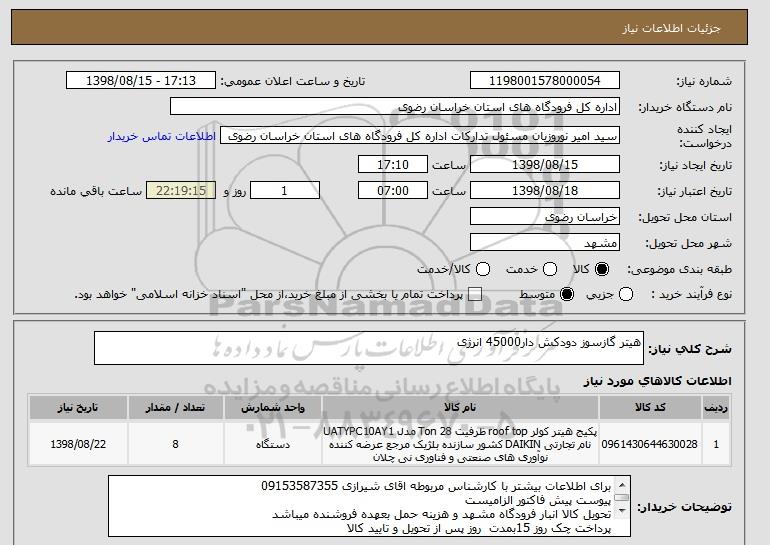Image resolution: width=770 pixels, height=545 pixels.
Task: Click the کد کالا column header
Action: 650,408
